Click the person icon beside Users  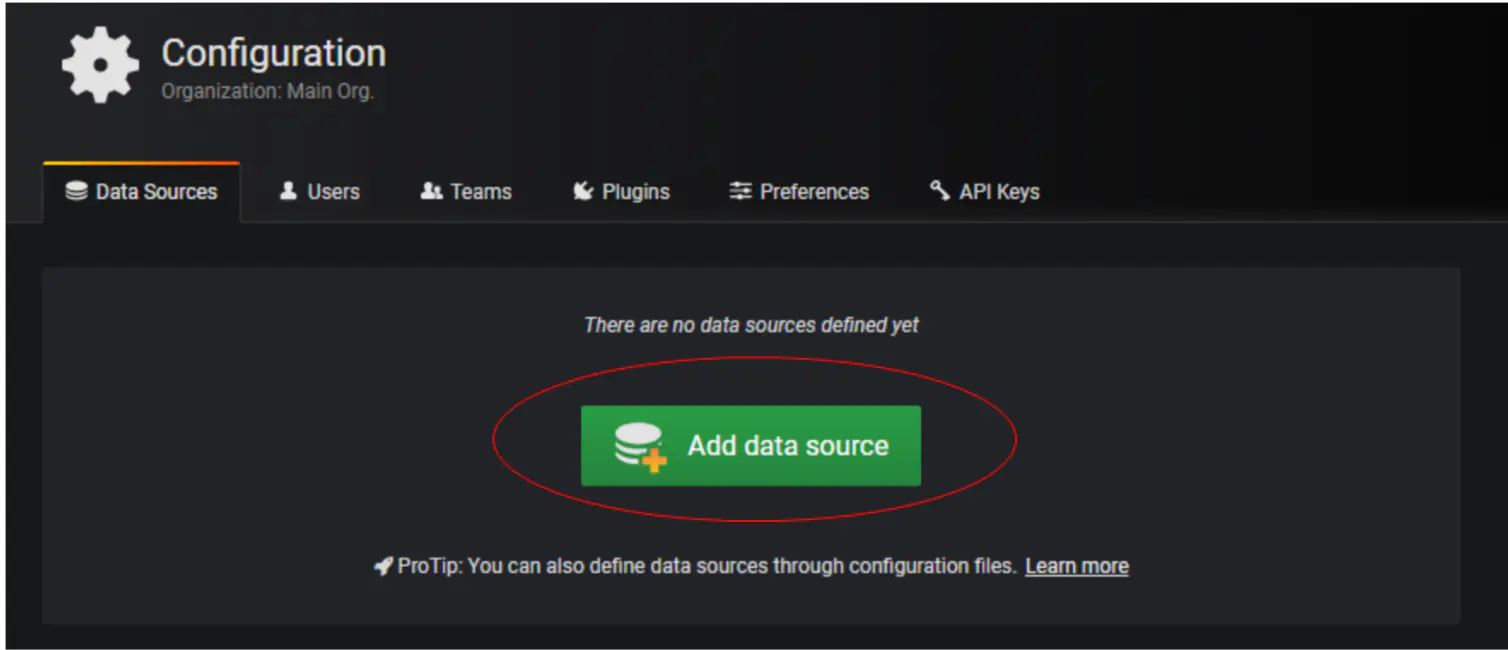point(289,191)
